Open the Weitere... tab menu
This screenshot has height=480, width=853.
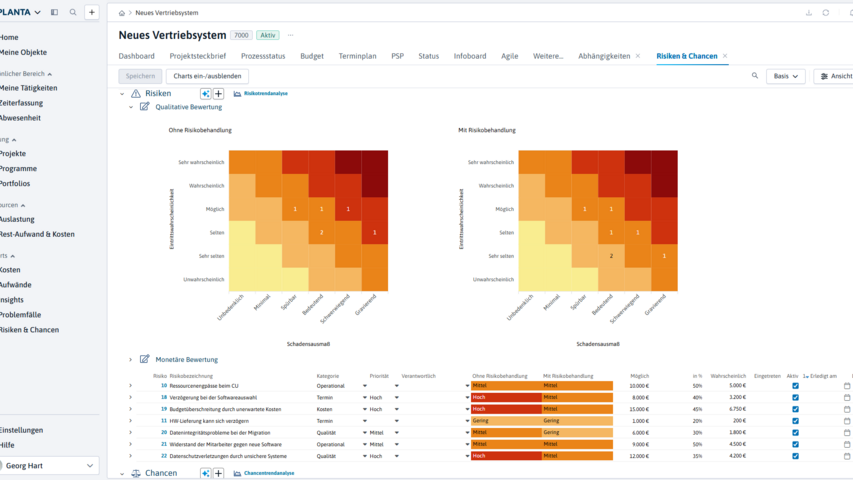coord(548,56)
